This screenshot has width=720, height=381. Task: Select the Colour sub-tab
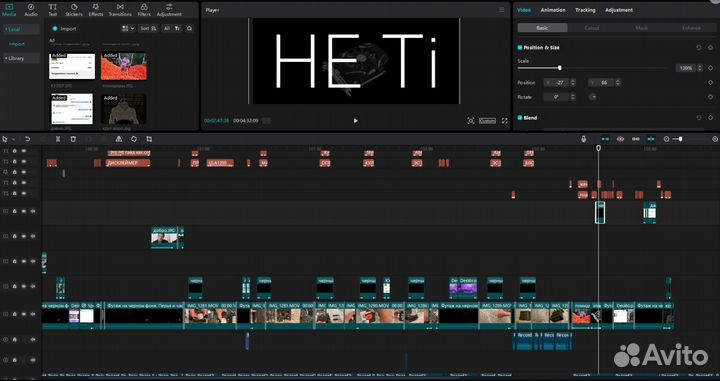(592, 28)
